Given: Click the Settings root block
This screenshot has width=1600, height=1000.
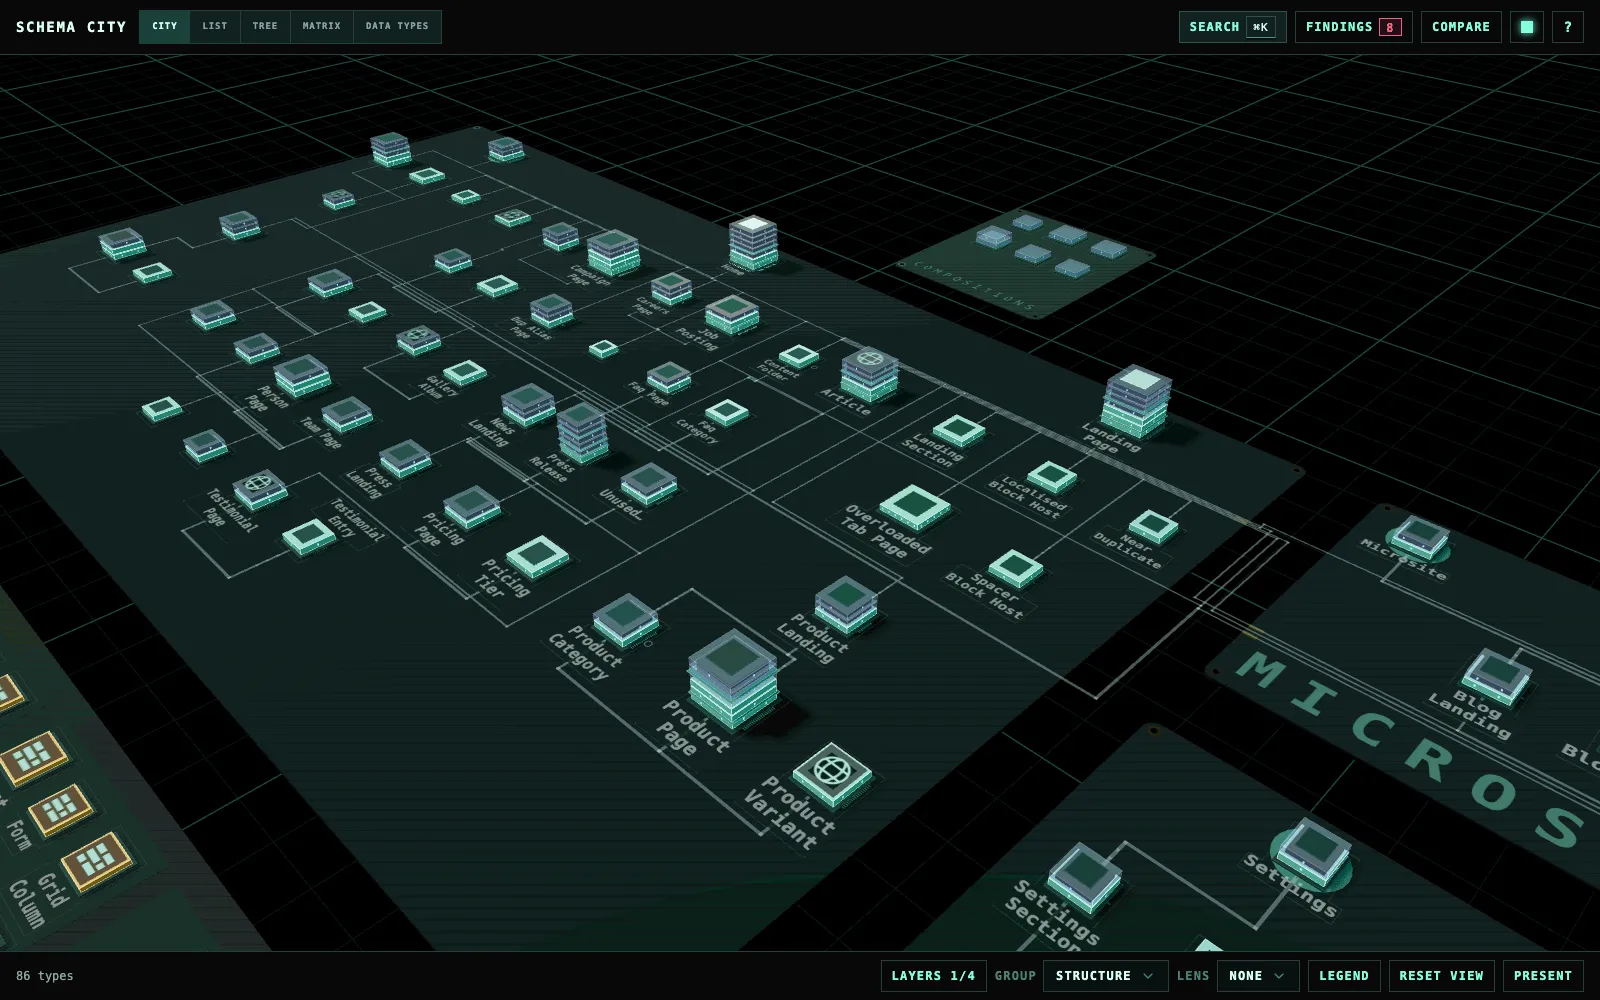Looking at the screenshot, I should [1314, 852].
